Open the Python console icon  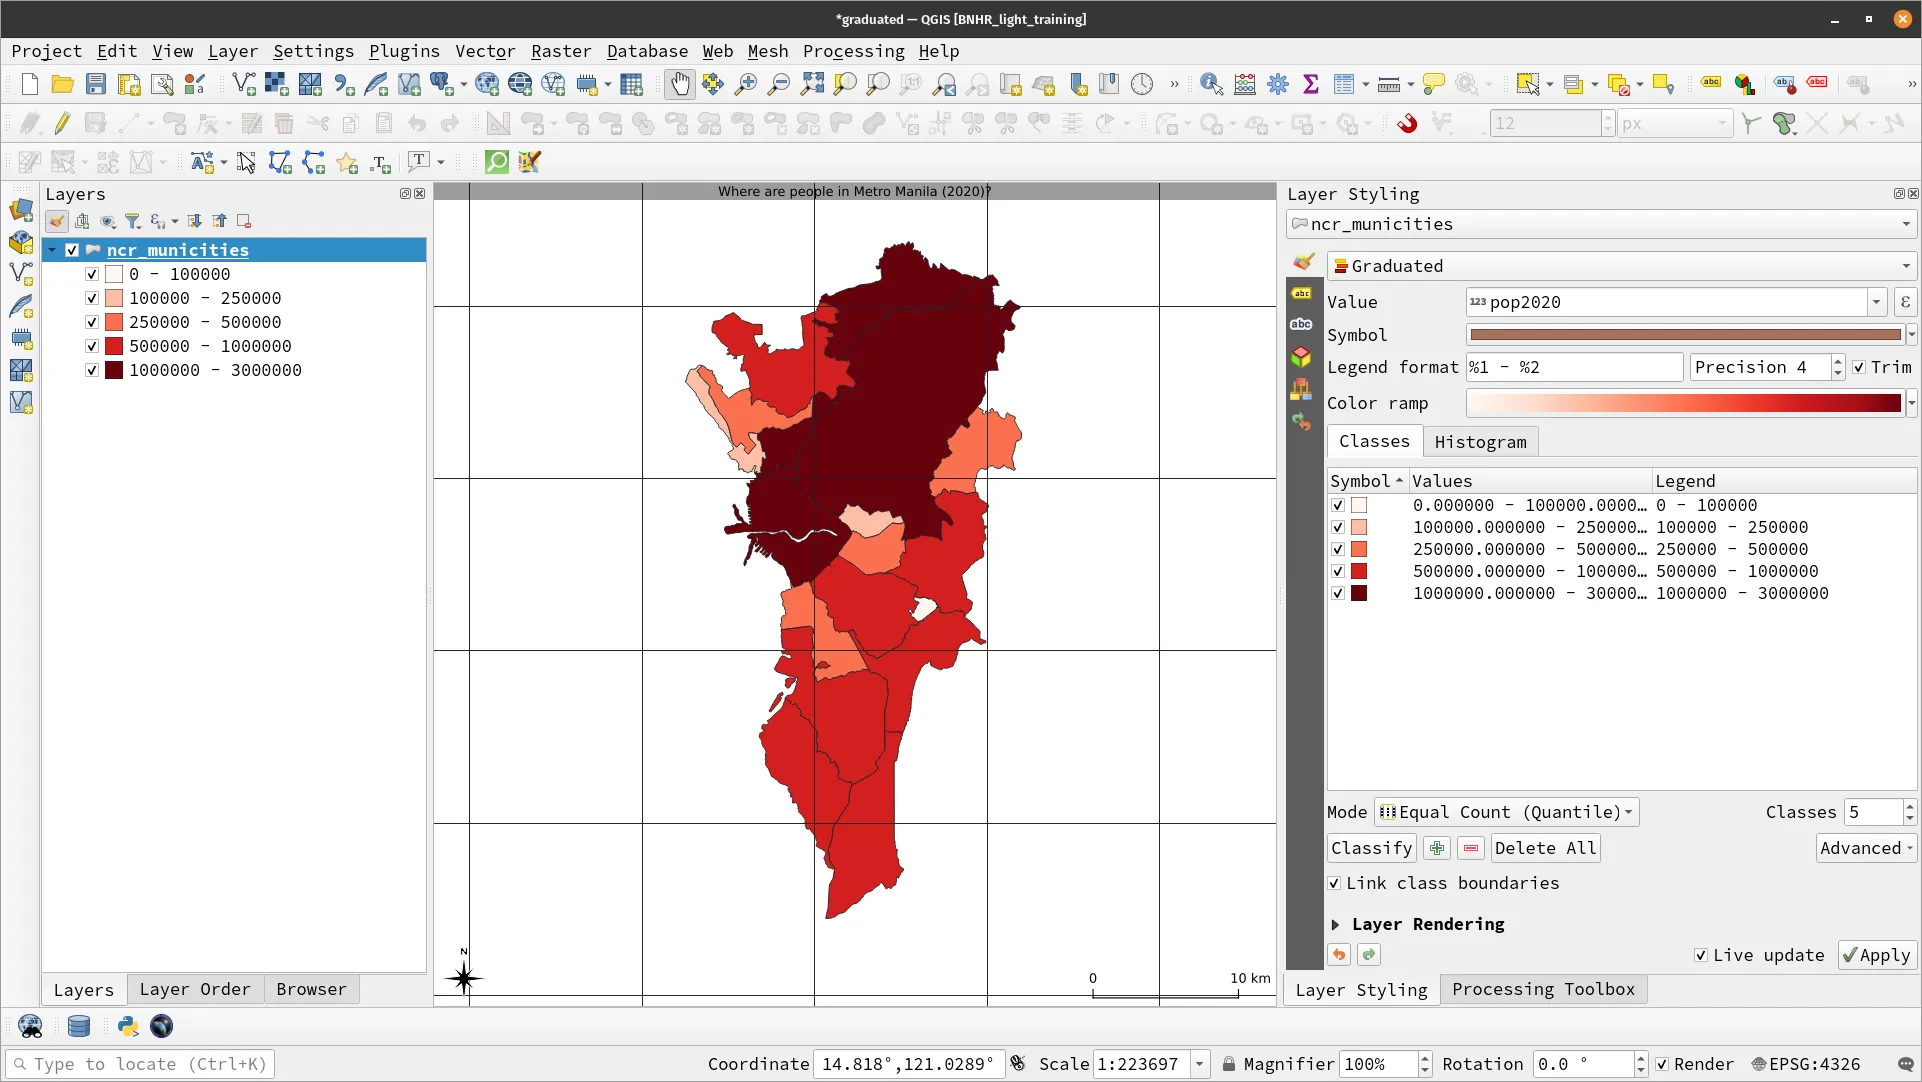(x=128, y=1026)
